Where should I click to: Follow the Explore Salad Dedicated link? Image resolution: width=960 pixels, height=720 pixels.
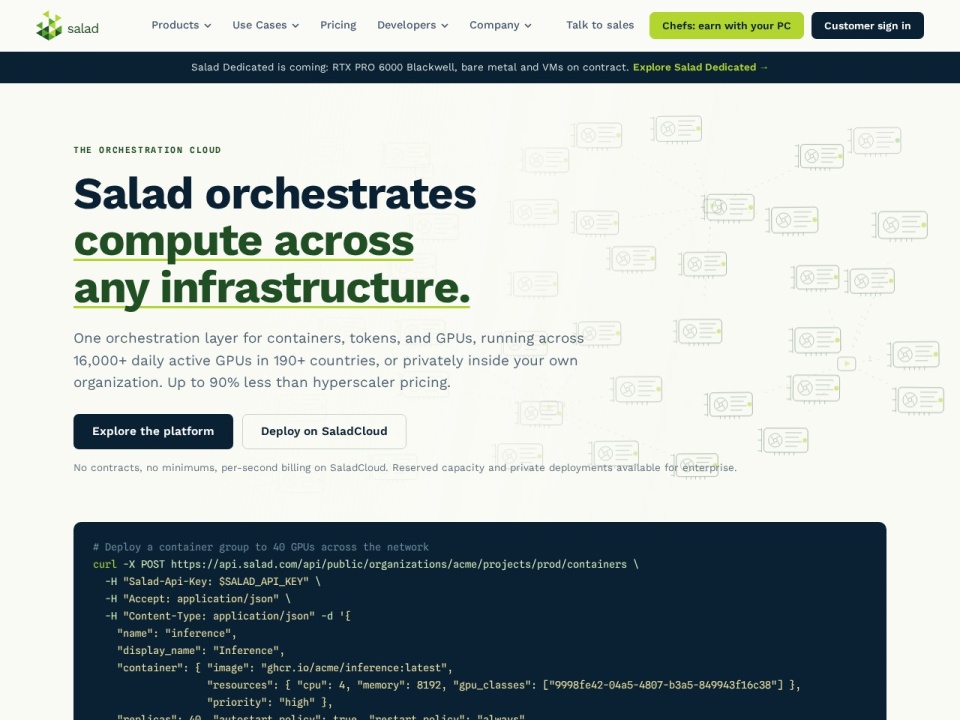(x=700, y=67)
